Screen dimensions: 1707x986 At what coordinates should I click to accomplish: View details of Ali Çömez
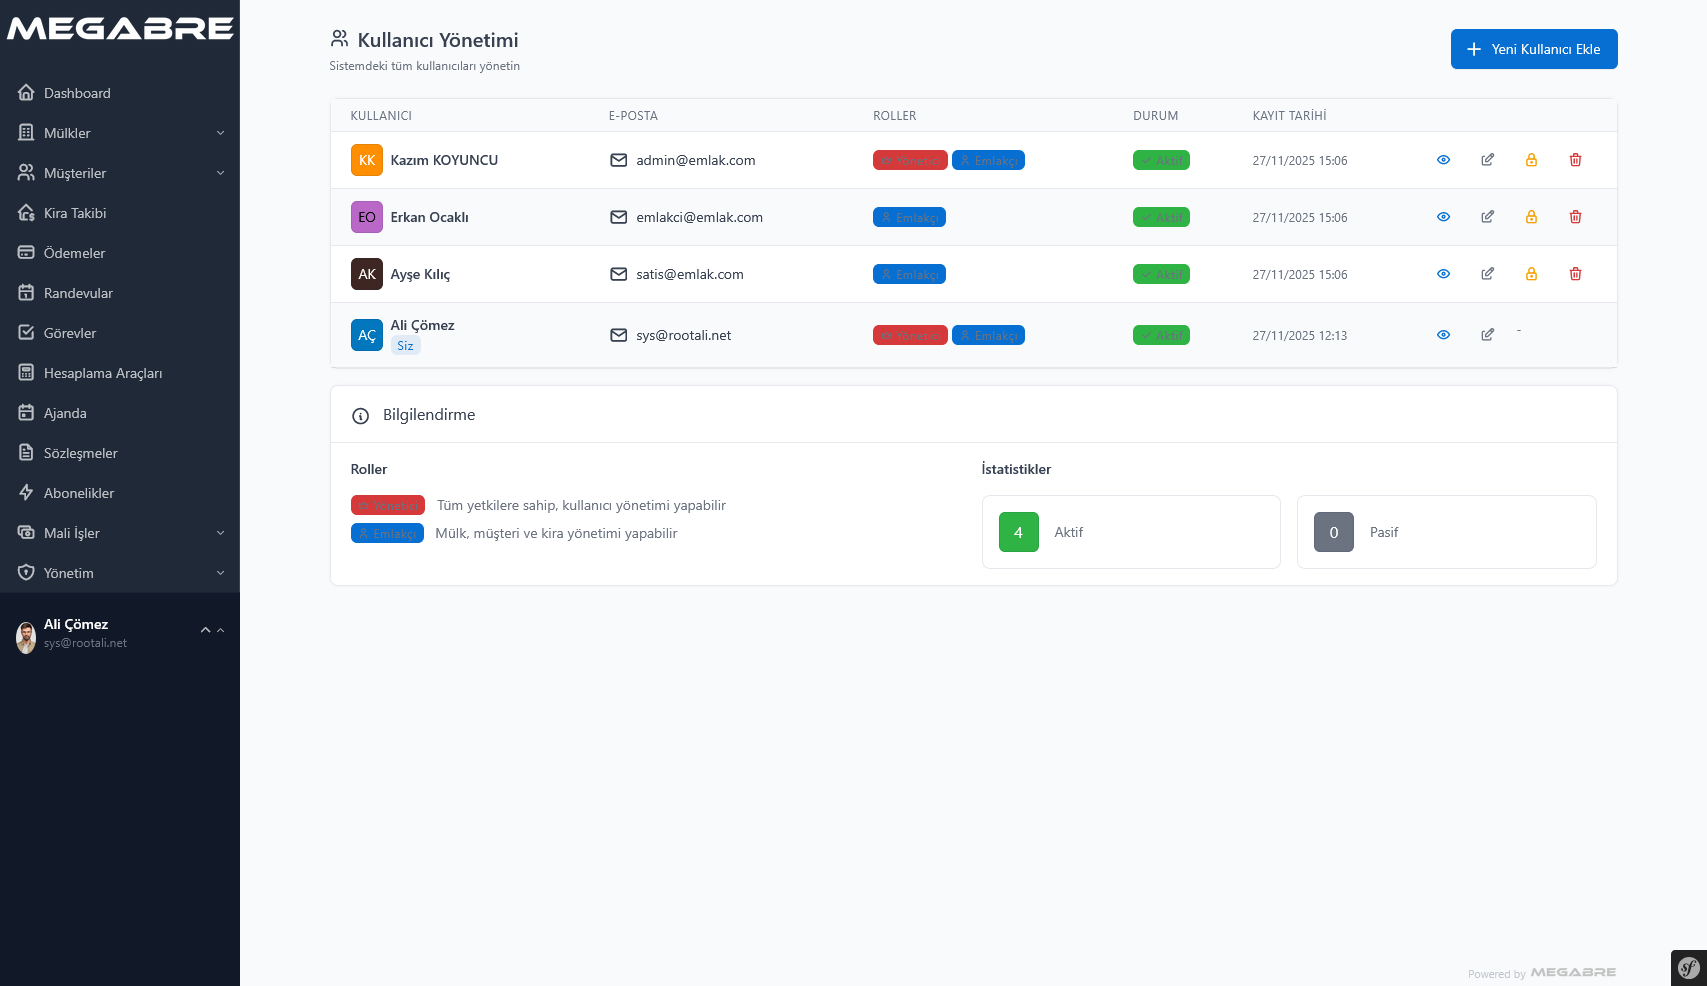[x=1443, y=335]
